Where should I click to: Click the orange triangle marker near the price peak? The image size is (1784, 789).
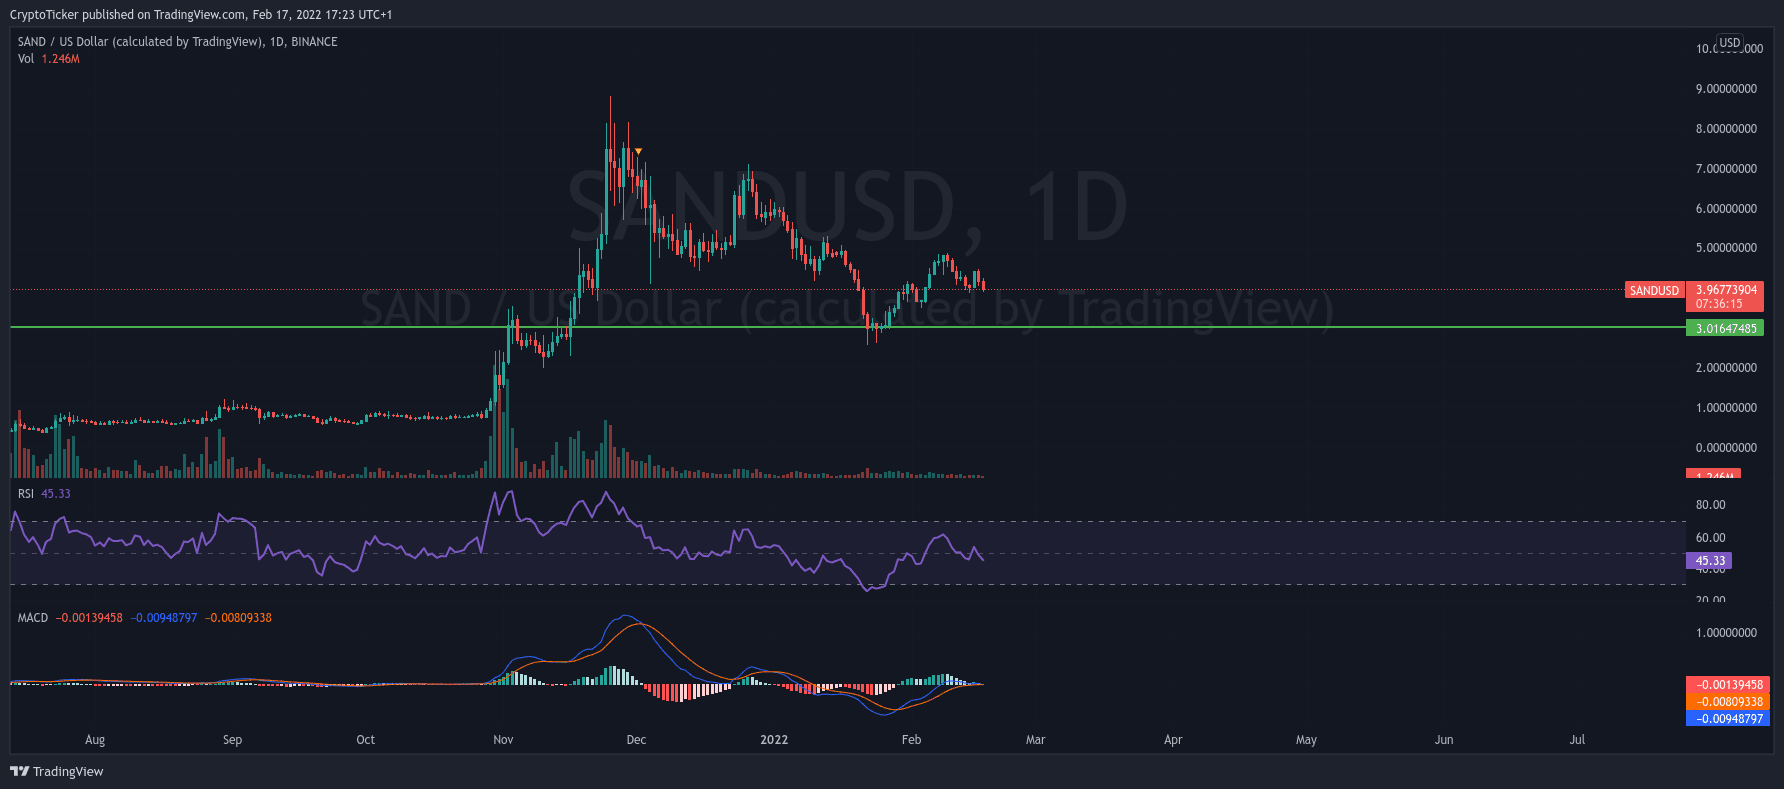[638, 152]
